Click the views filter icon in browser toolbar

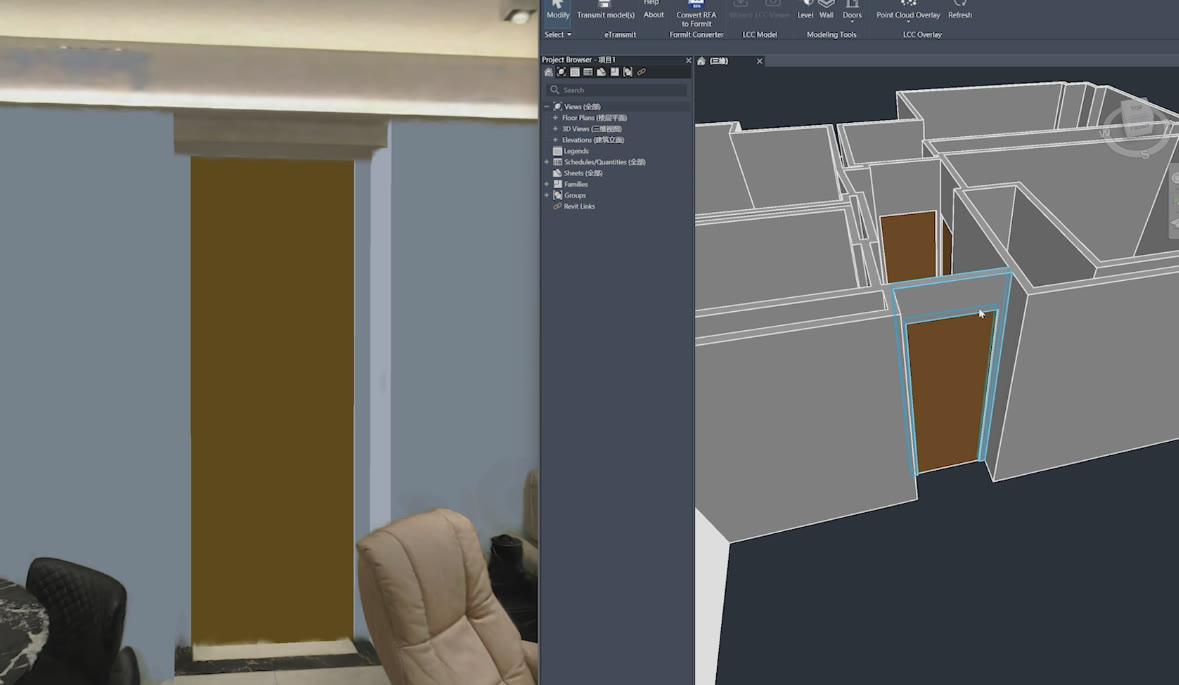(x=562, y=72)
